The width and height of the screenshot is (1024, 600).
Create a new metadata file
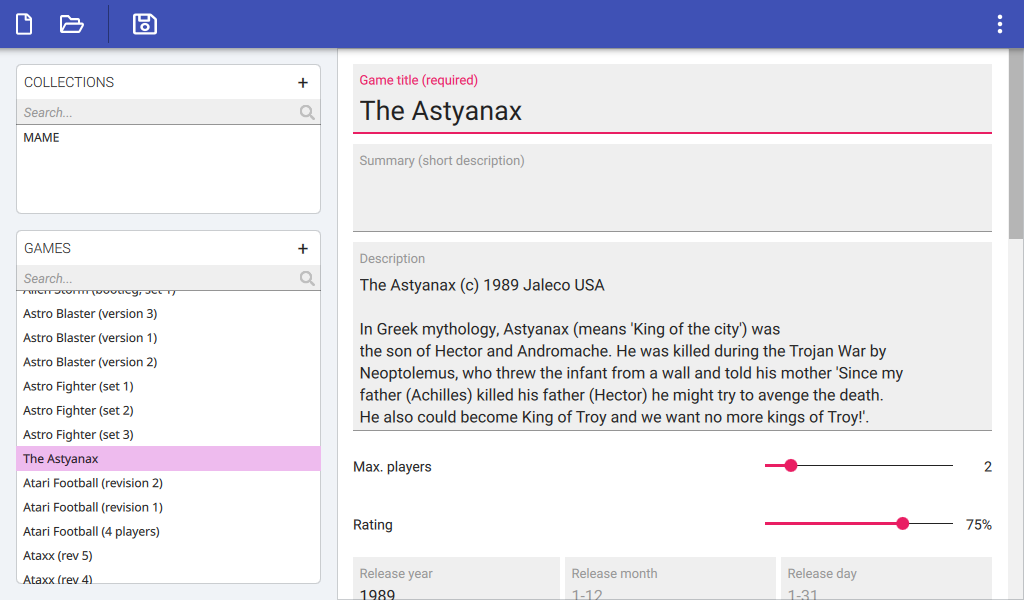tap(24, 24)
